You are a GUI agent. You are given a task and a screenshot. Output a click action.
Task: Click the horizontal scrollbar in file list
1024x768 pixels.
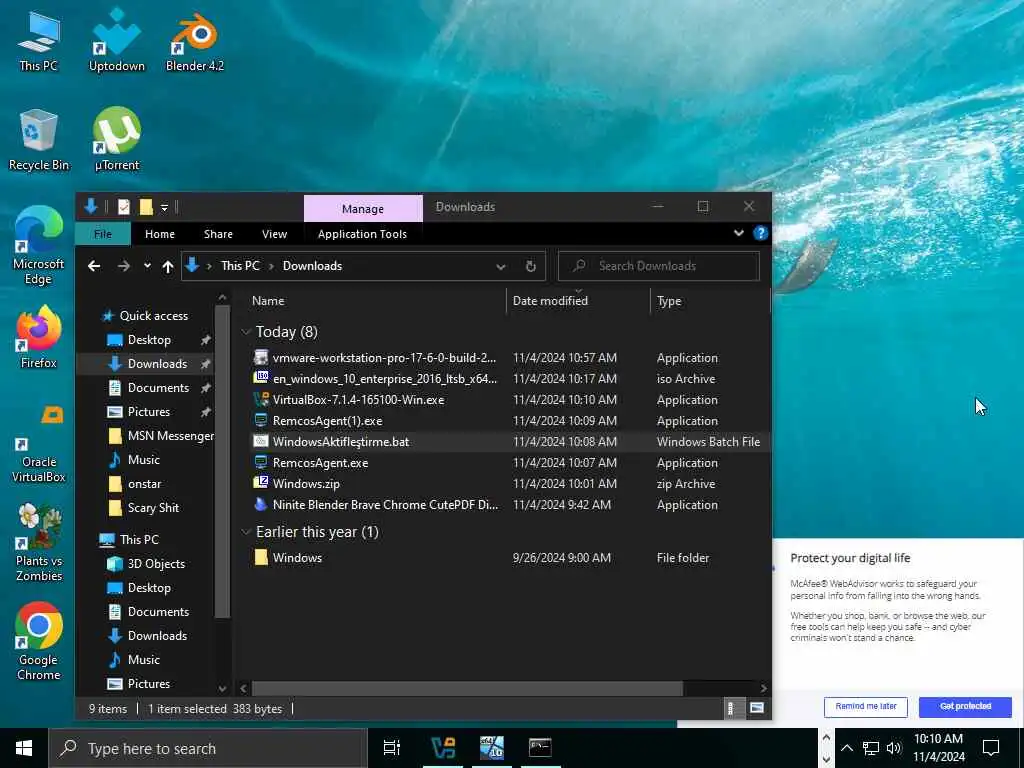click(x=467, y=688)
